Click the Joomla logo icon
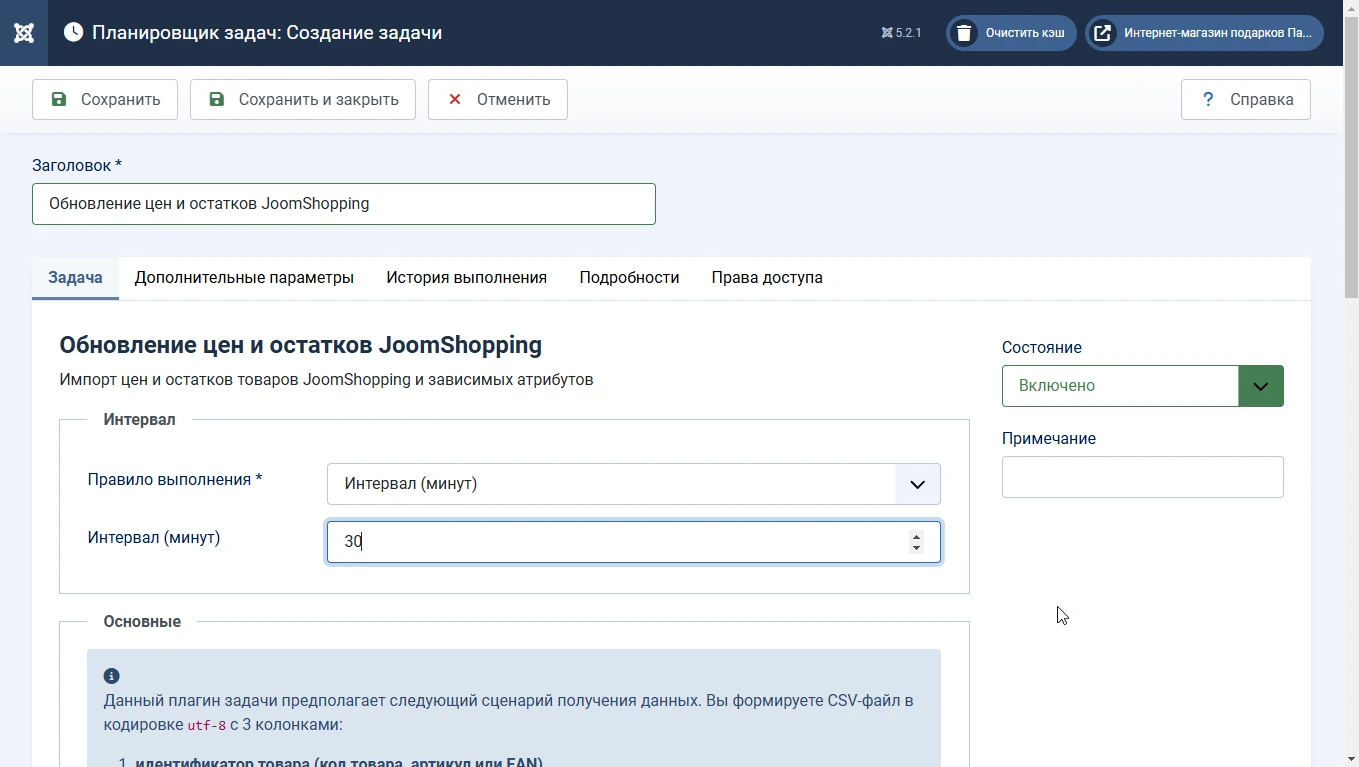 pos(24,33)
